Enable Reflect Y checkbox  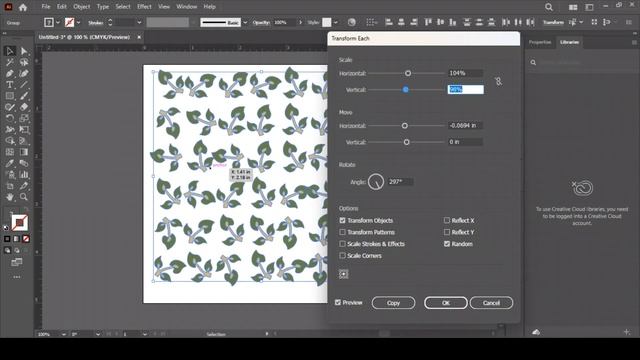(447, 232)
